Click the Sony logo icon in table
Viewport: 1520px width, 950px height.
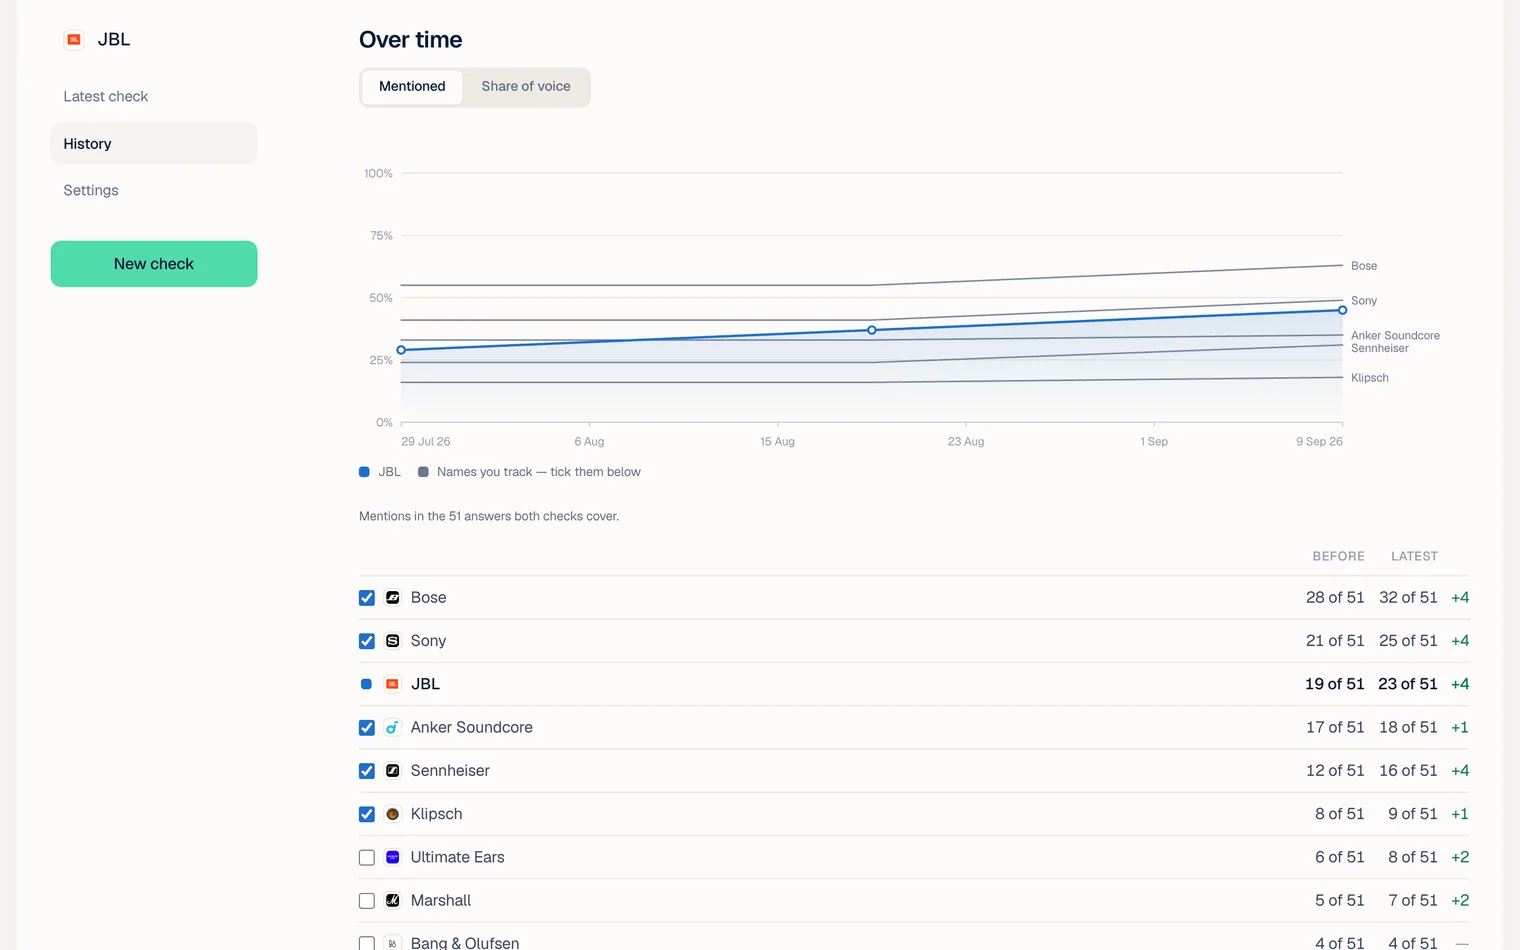tap(393, 641)
